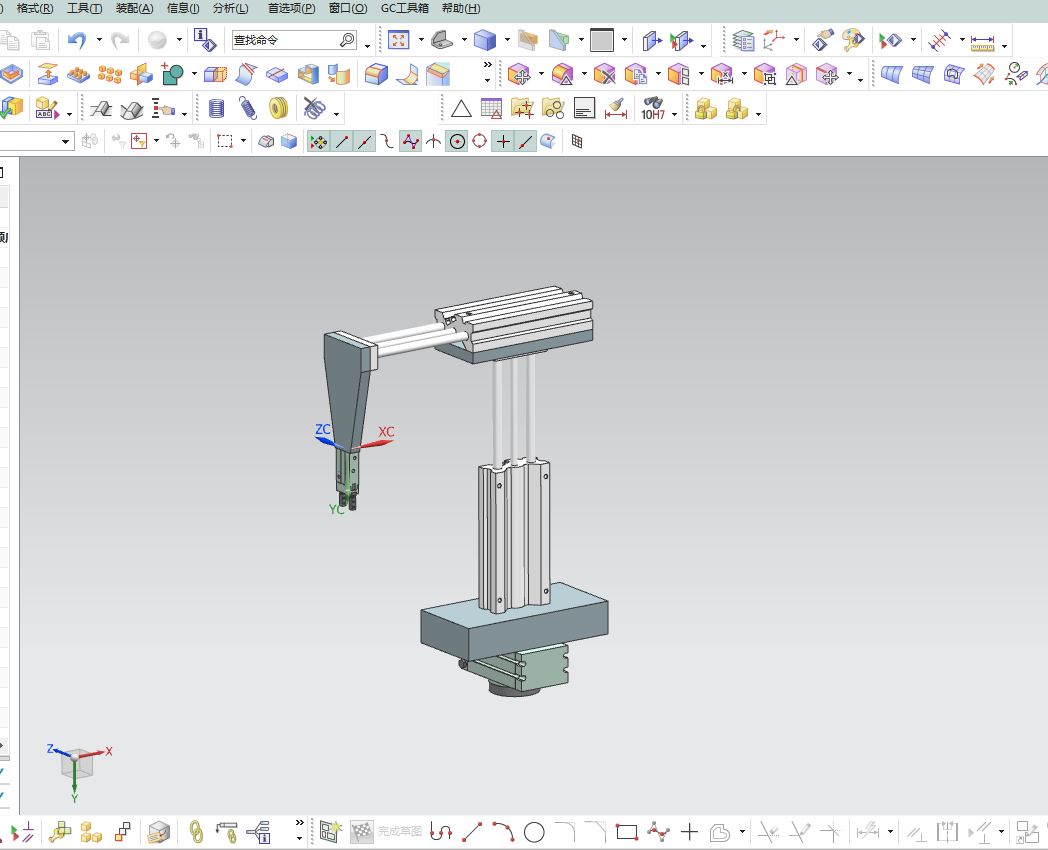The image size is (1048, 850).
Task: Select the sketch line tool
Action: [472, 832]
